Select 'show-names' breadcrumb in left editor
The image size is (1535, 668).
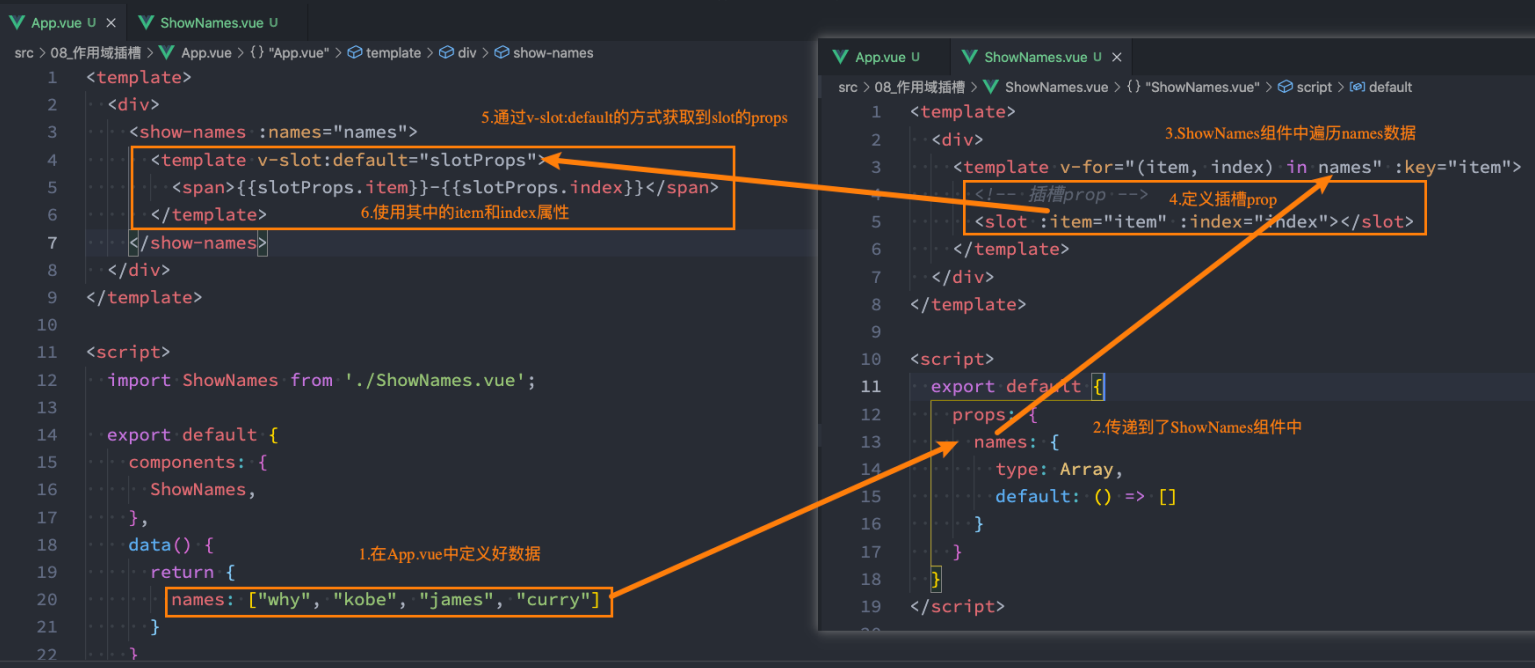pos(544,53)
